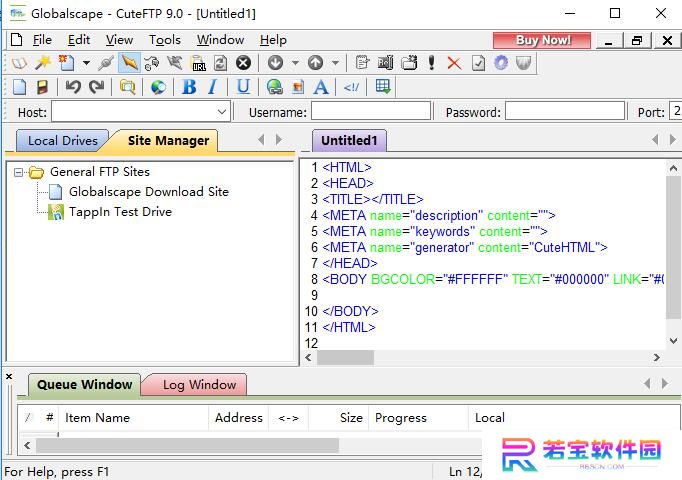
Task: Open the Host dropdown list
Action: [222, 112]
